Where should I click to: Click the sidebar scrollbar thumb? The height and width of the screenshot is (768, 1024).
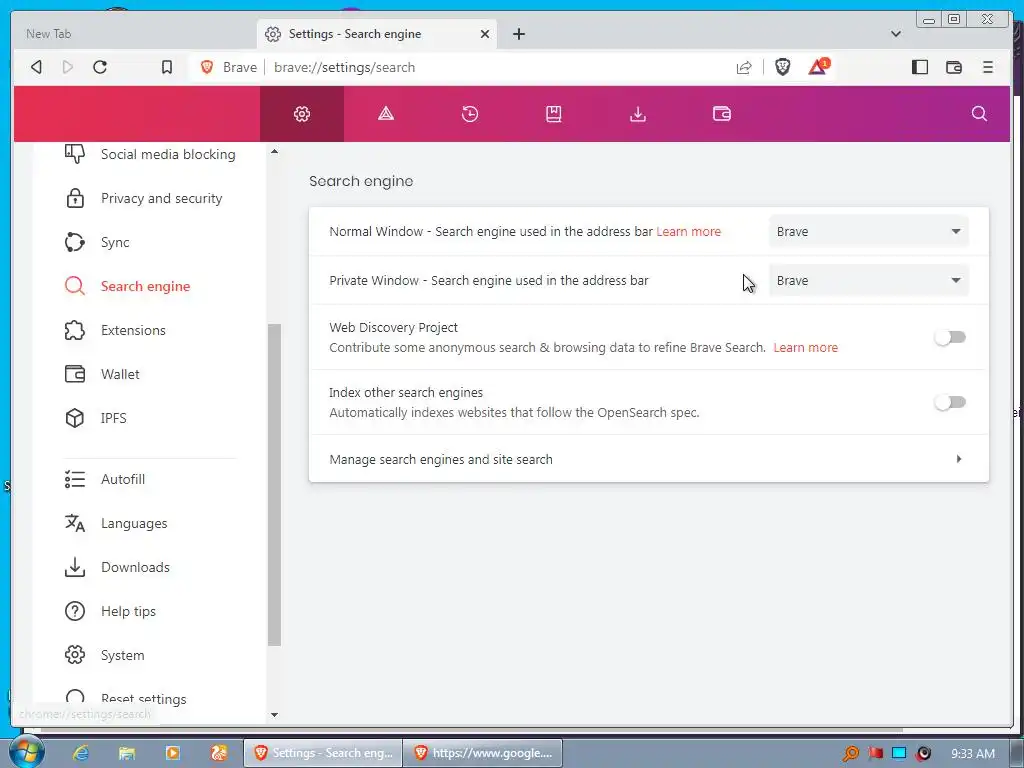[x=274, y=485]
